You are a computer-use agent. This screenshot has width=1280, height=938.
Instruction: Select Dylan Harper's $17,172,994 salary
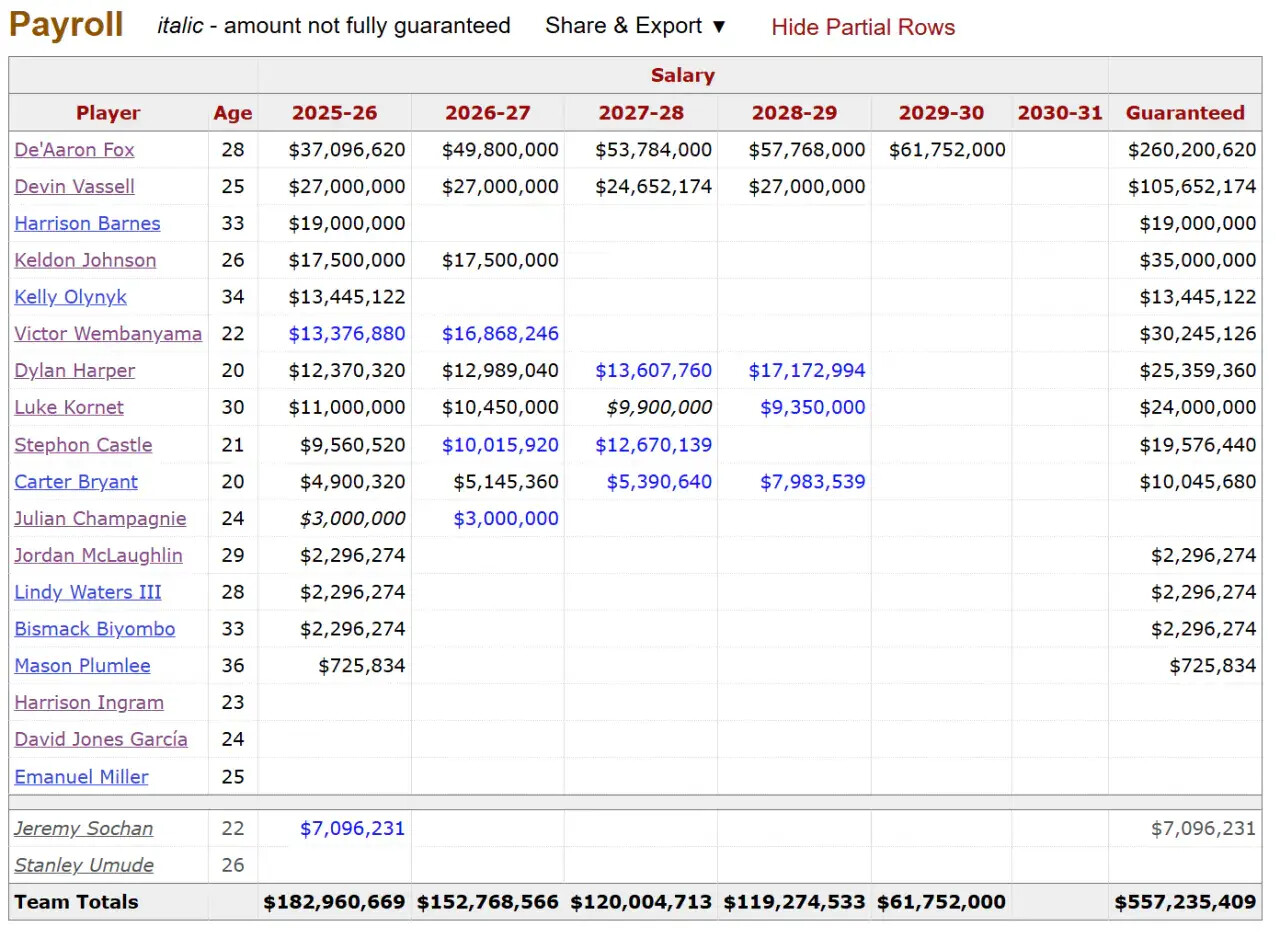(807, 371)
